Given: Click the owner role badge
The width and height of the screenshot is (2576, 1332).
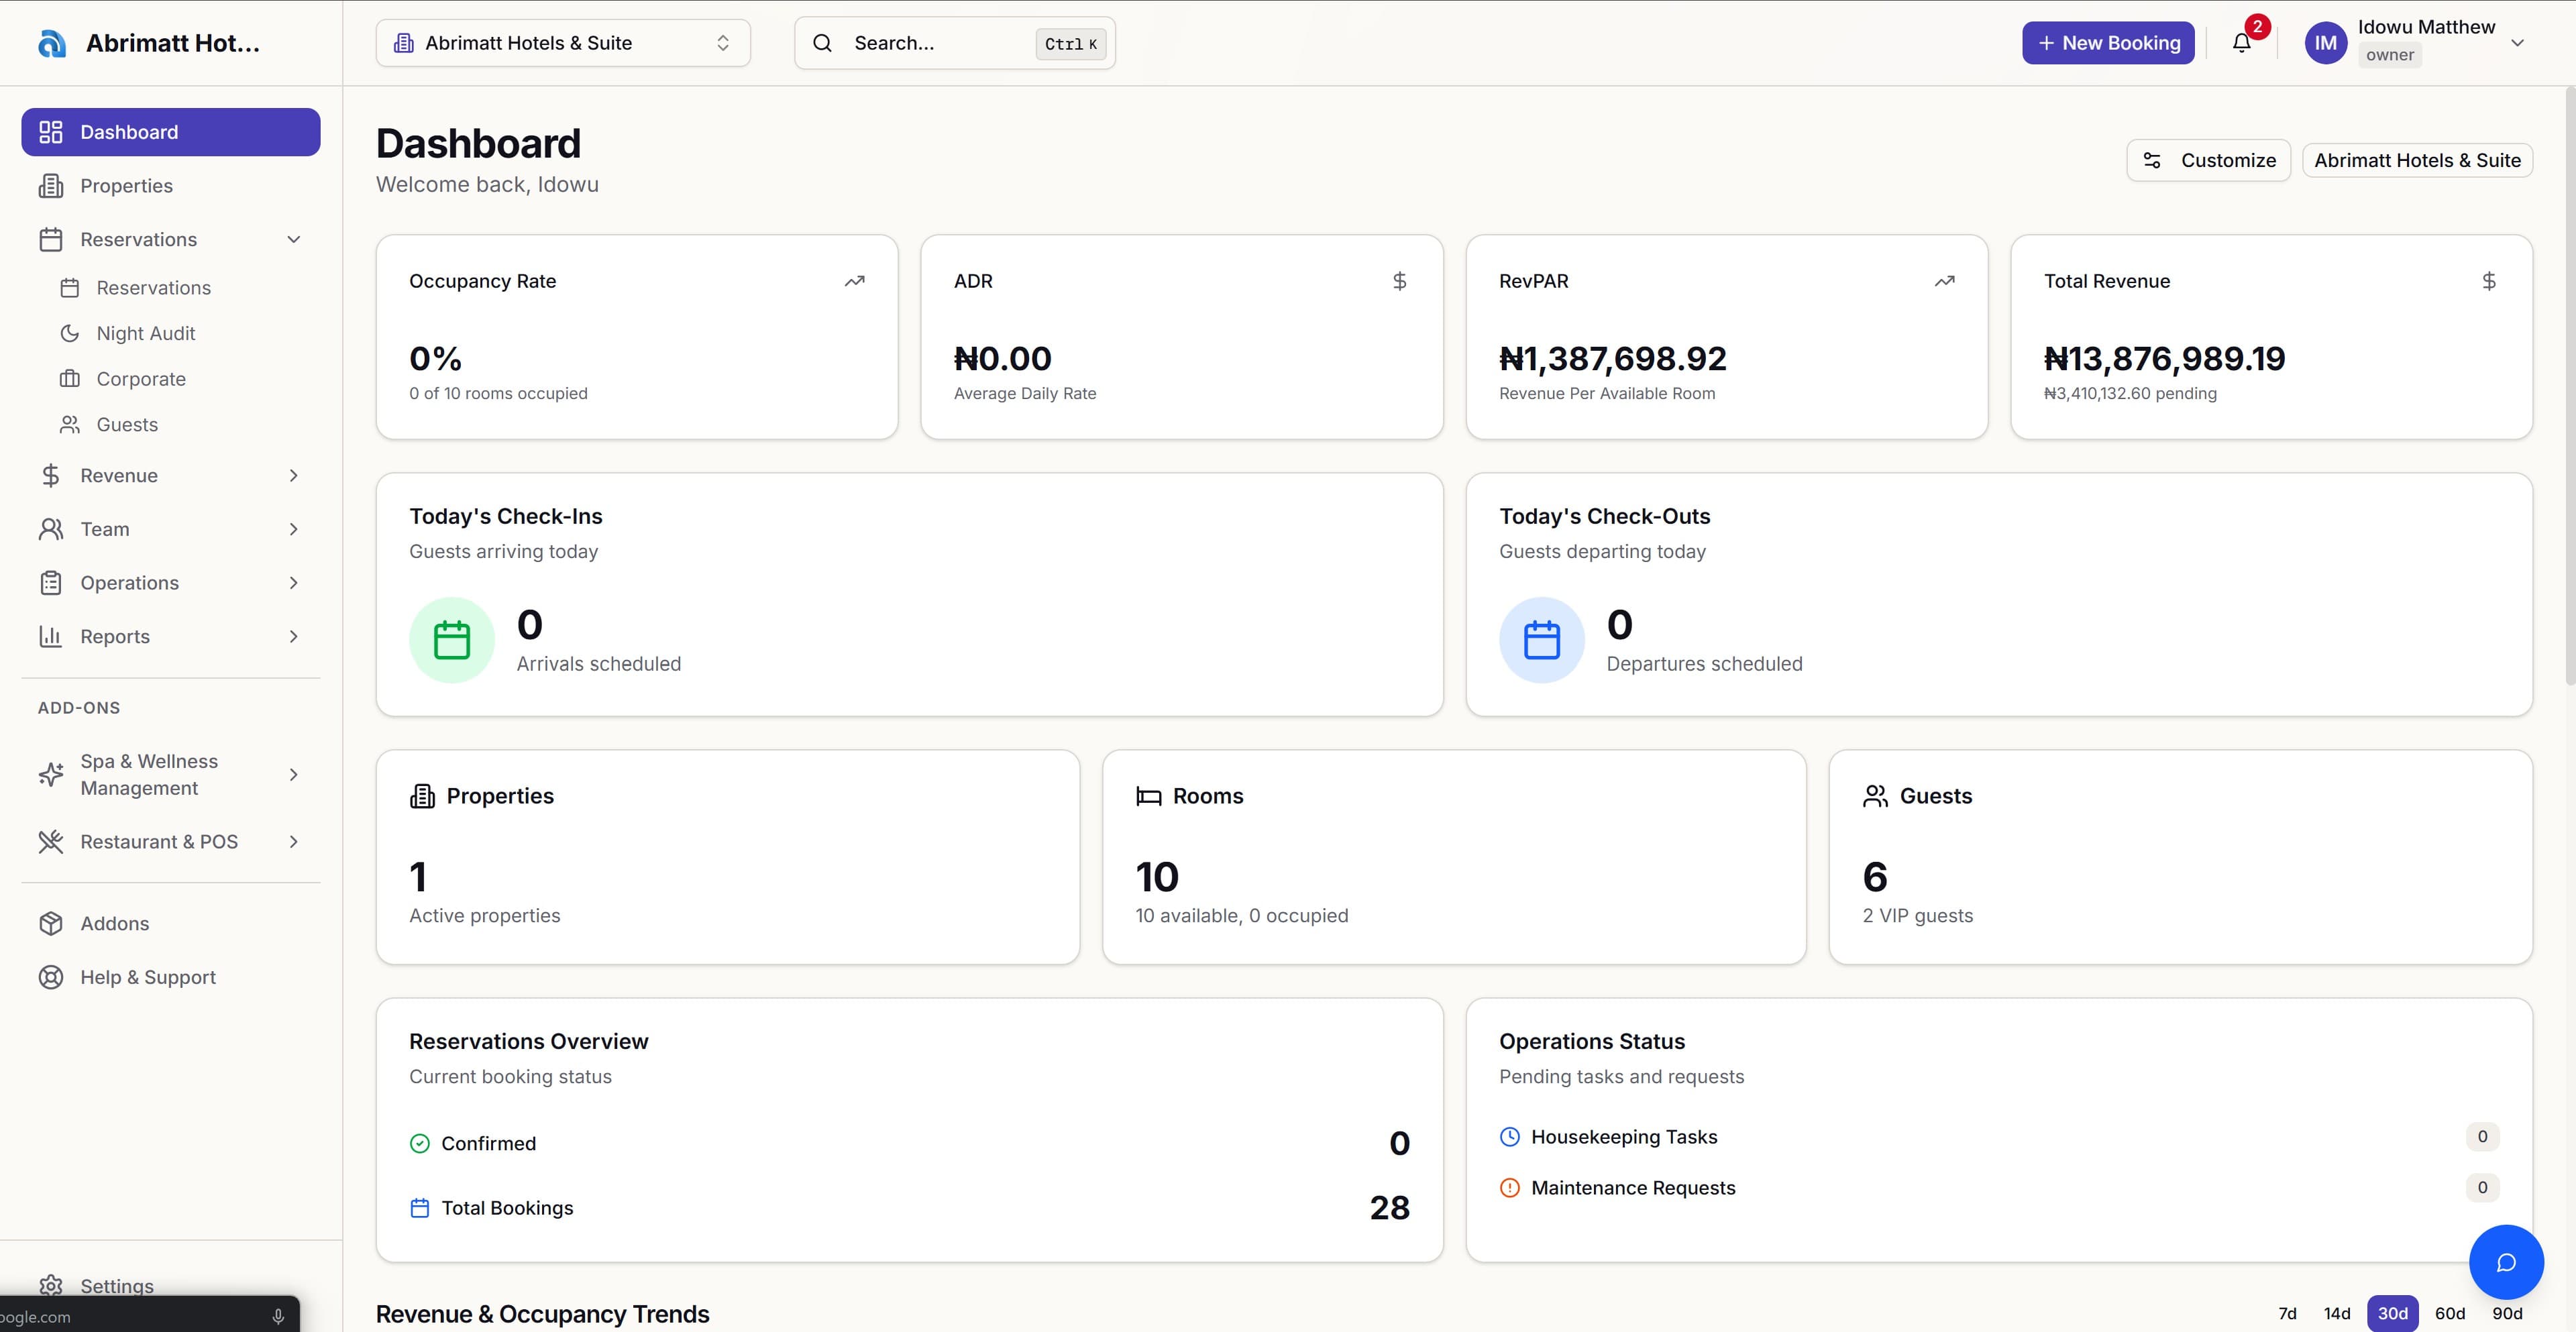Looking at the screenshot, I should coord(2389,55).
